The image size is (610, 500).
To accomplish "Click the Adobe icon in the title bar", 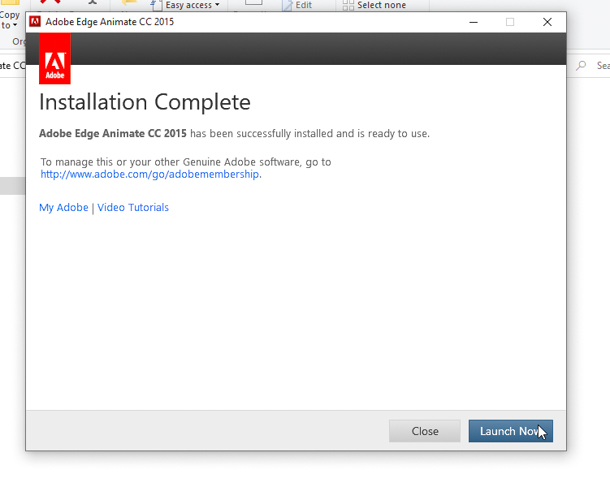I will click(x=35, y=22).
